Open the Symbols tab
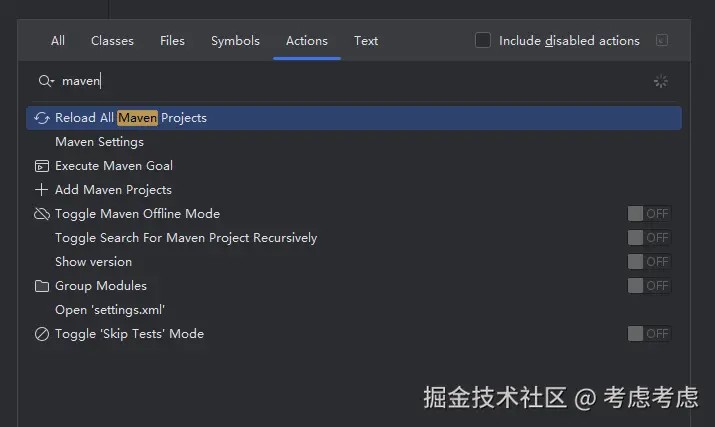This screenshot has width=715, height=427. click(235, 41)
